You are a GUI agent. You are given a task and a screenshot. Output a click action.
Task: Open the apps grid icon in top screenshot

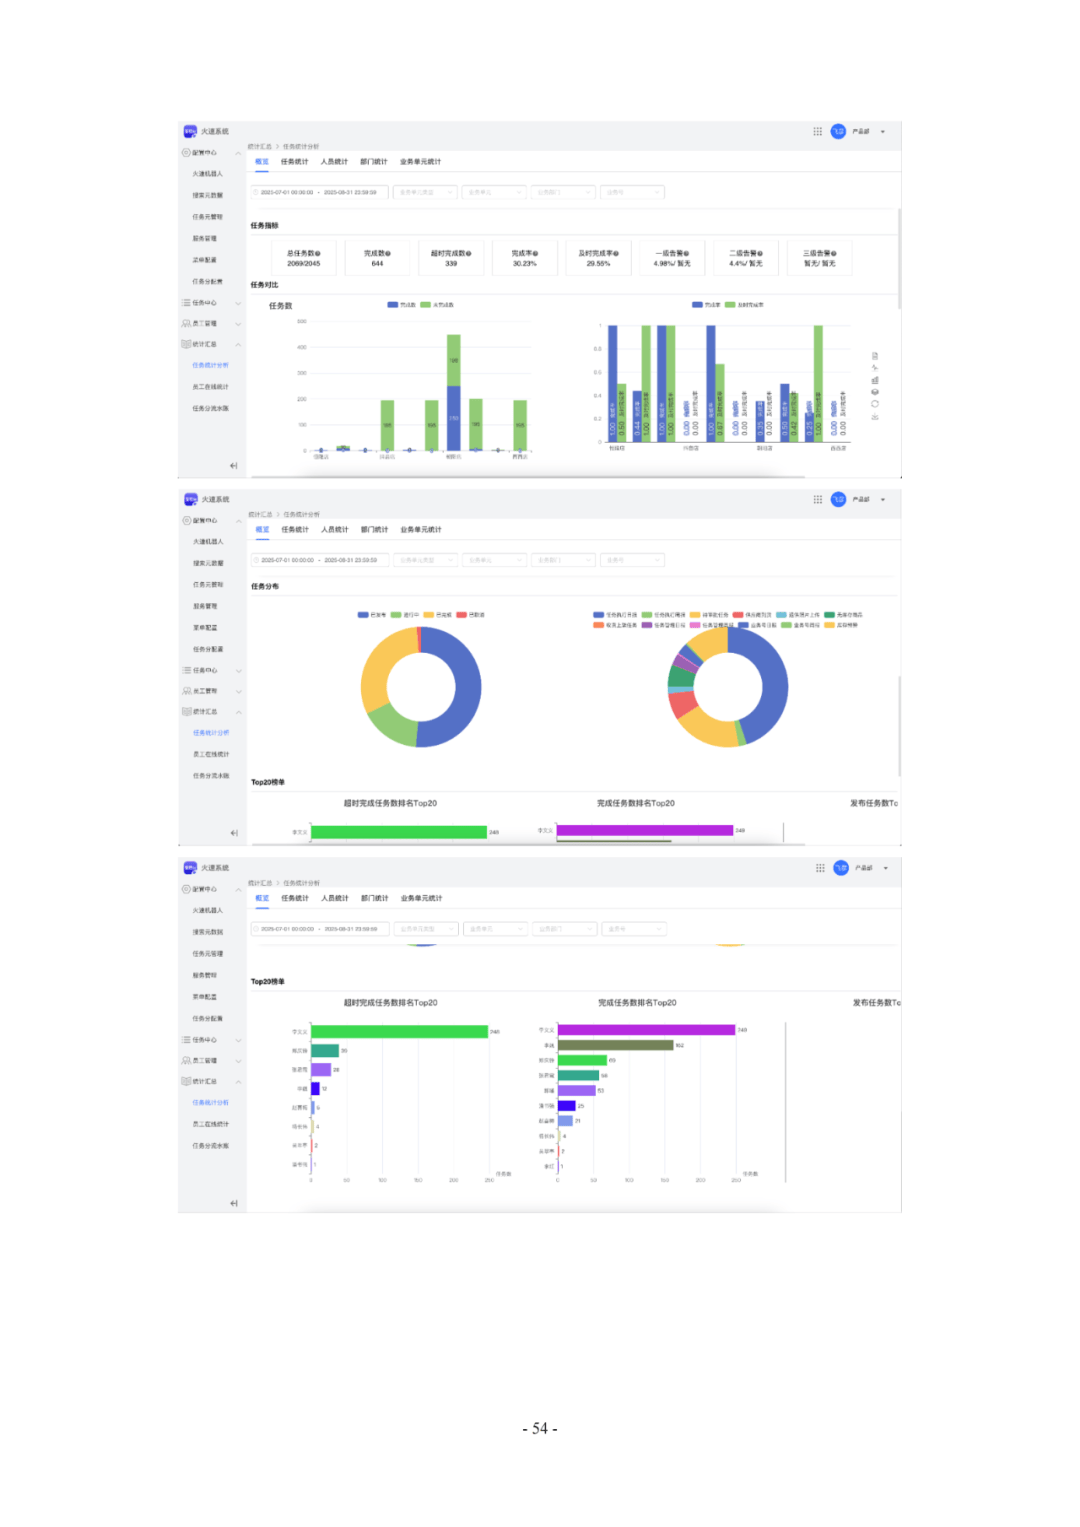point(817,131)
